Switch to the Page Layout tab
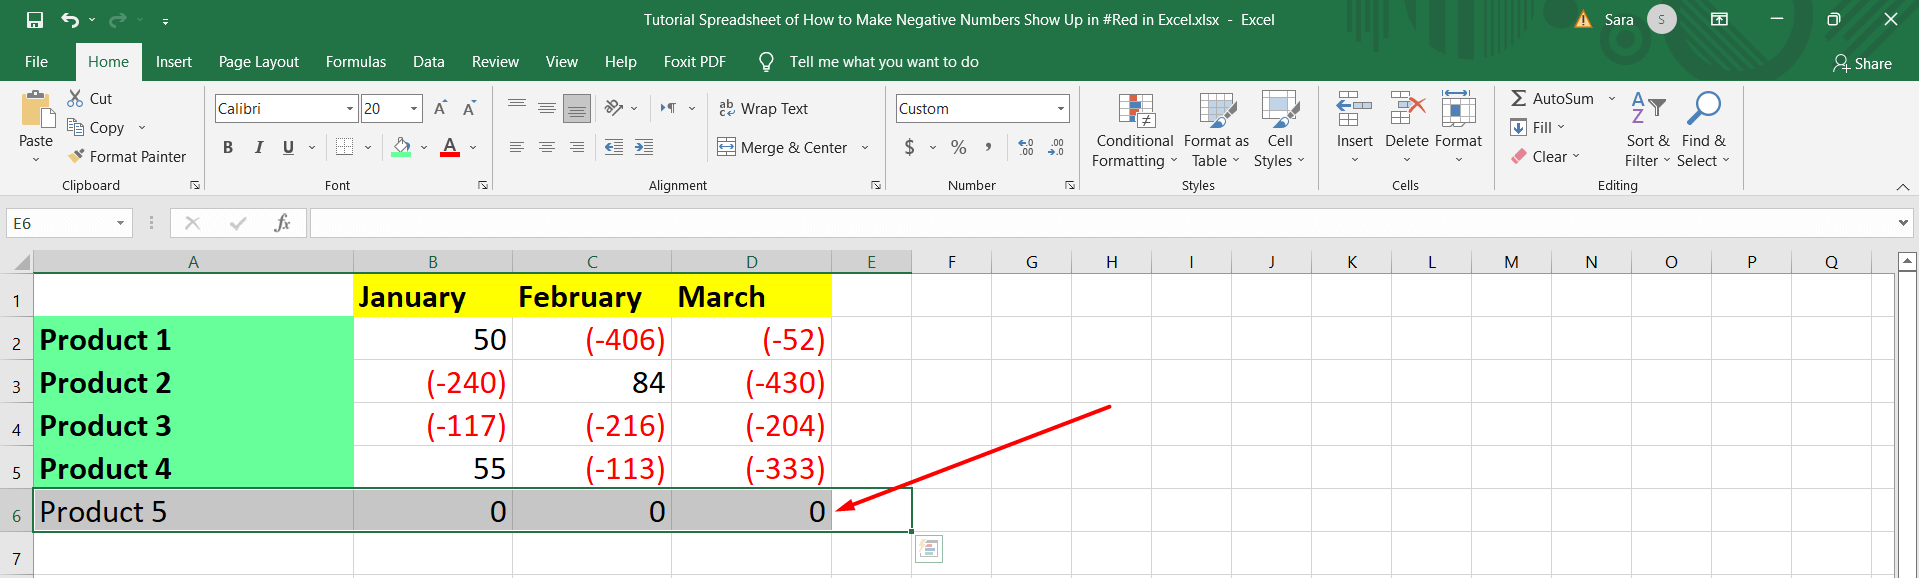The image size is (1919, 578). [x=259, y=61]
